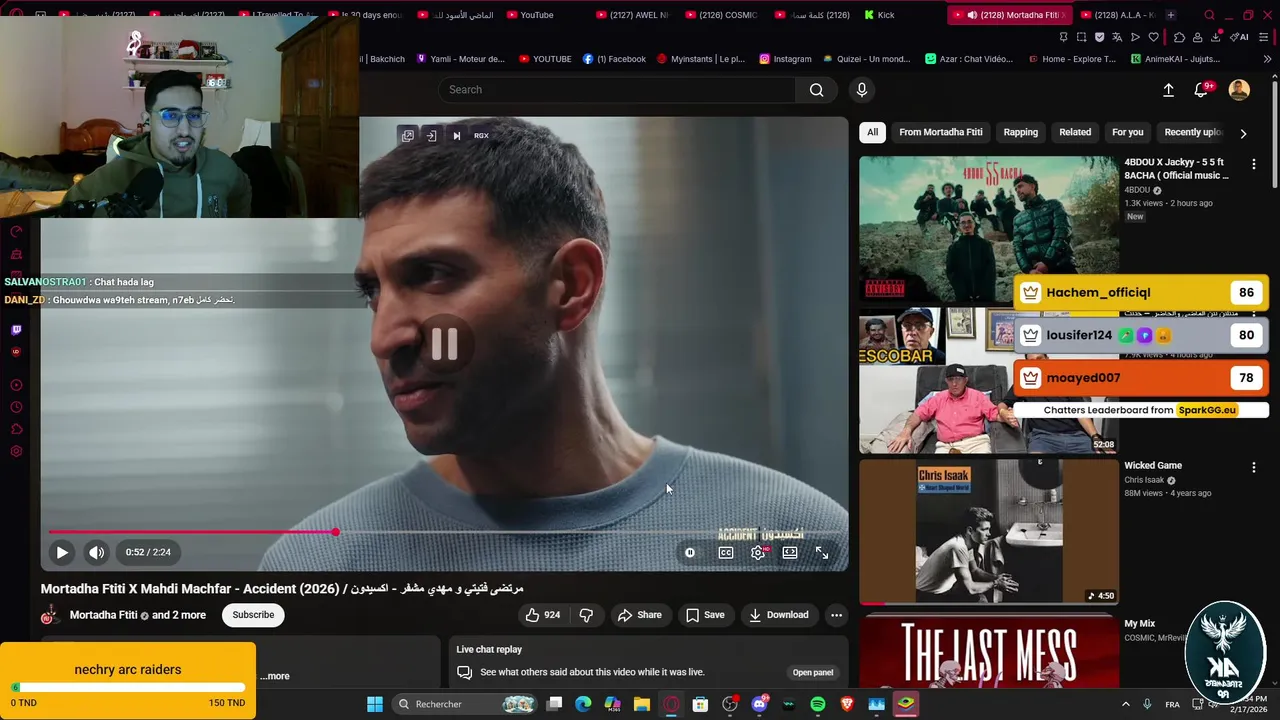This screenshot has width=1280, height=720.
Task: Open Spotify from the taskbar
Action: 818,704
